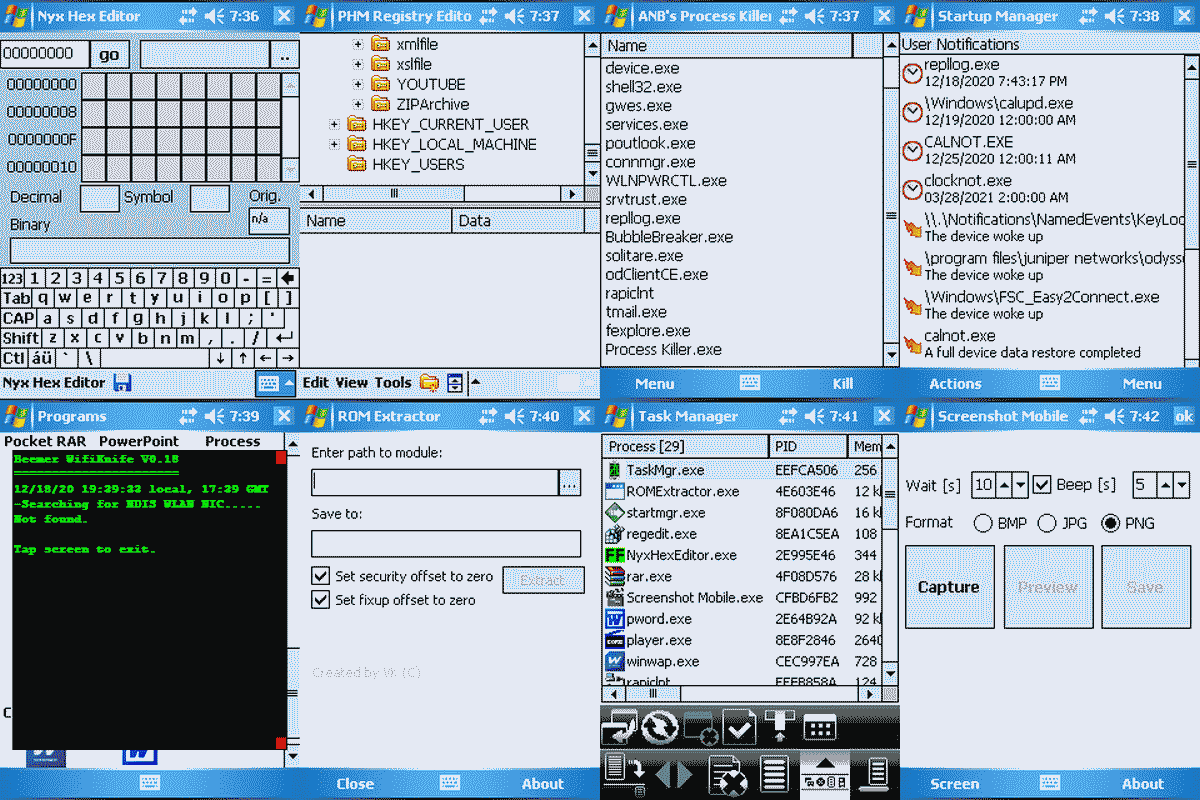Toggle the Ctl key on the on-screen keyboard

click(14, 358)
